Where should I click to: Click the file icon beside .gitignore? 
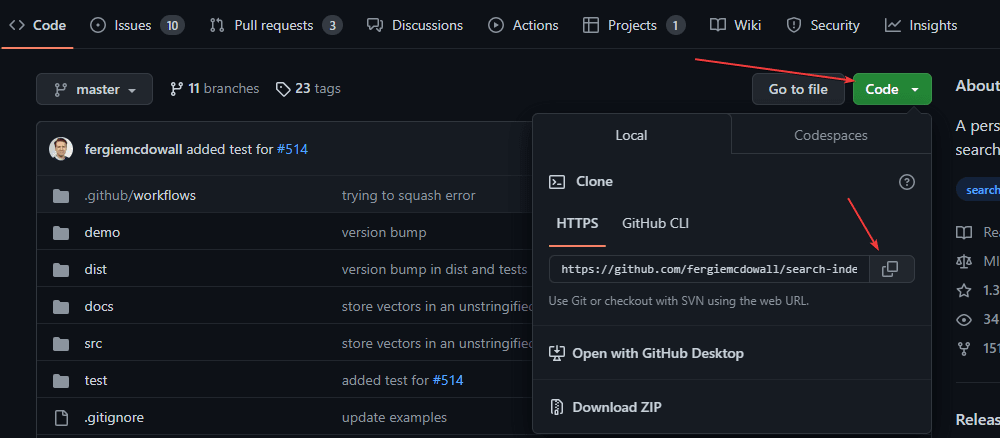61,418
